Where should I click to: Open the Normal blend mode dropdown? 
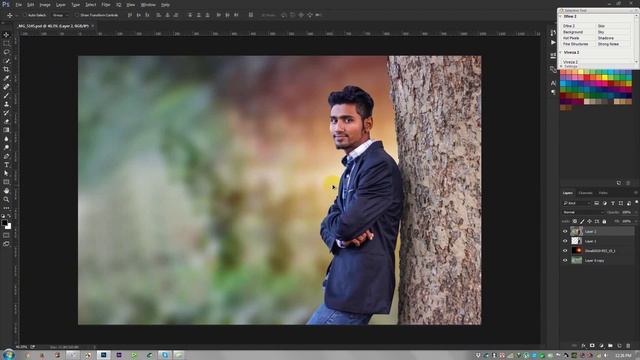point(583,212)
